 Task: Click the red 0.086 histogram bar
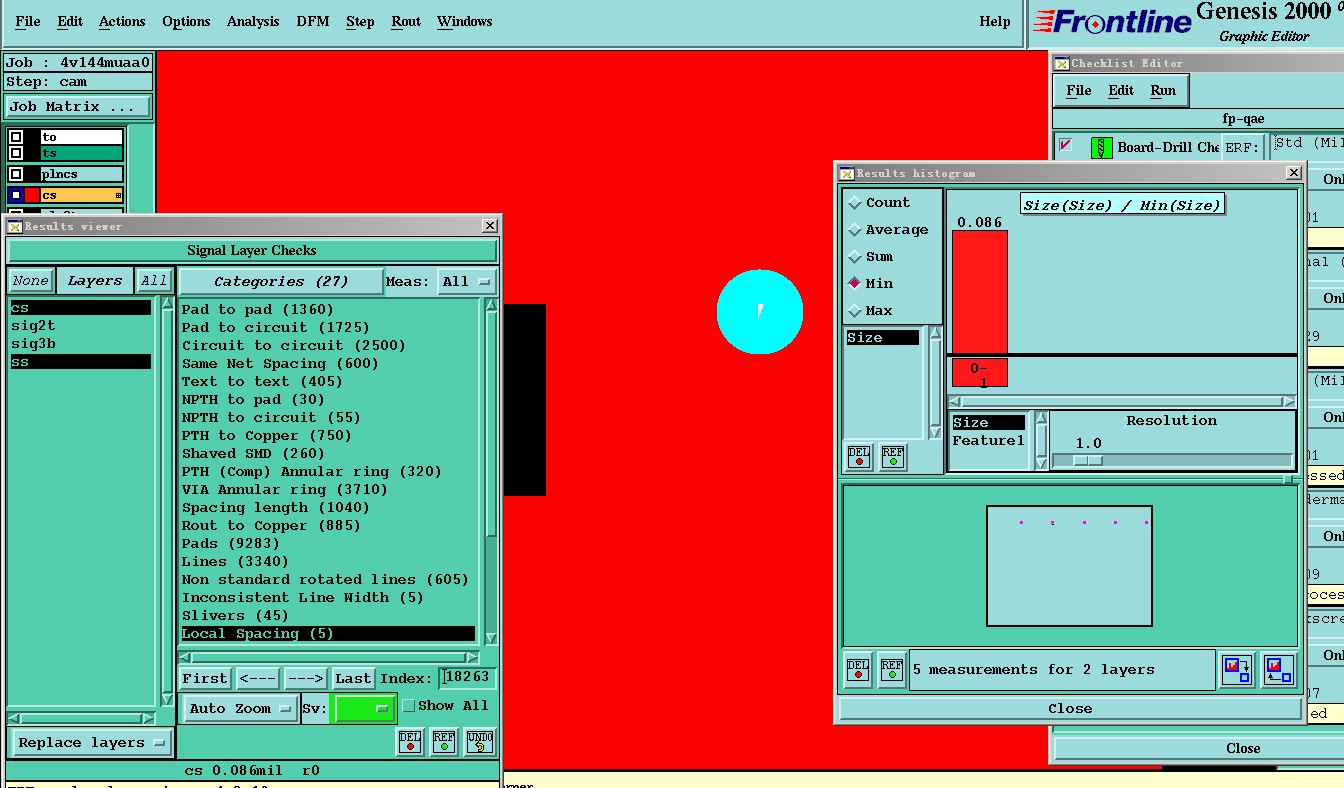980,292
